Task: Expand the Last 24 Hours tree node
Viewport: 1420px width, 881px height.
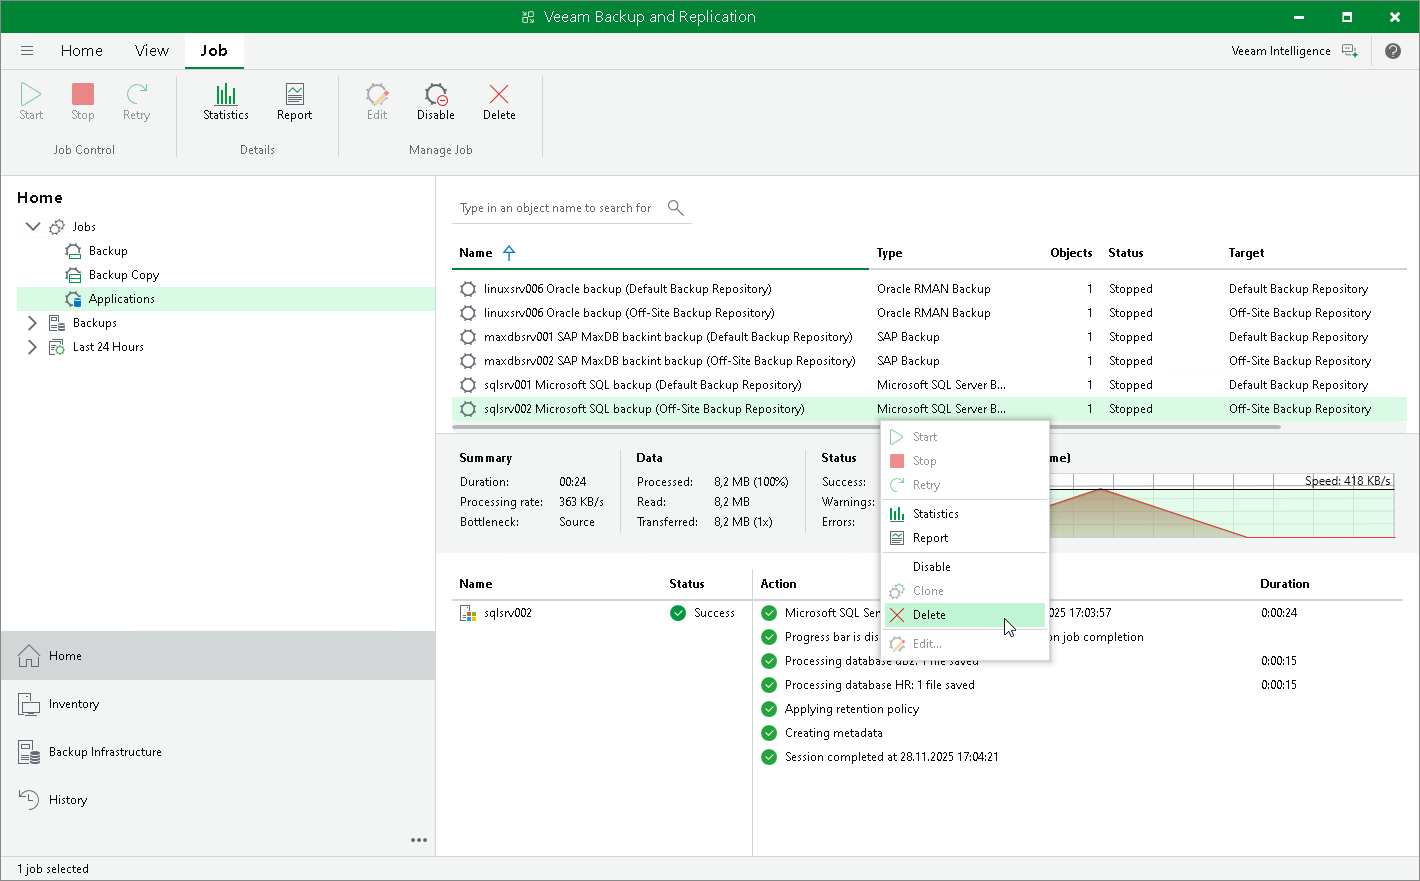Action: (33, 347)
